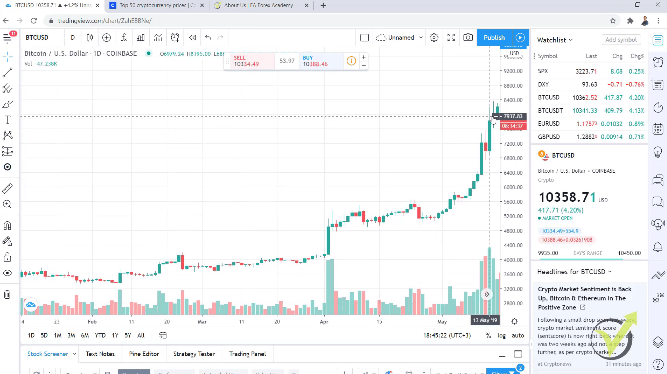Open the Strategy Tester tab
The width and height of the screenshot is (667, 374).
coord(194,354)
